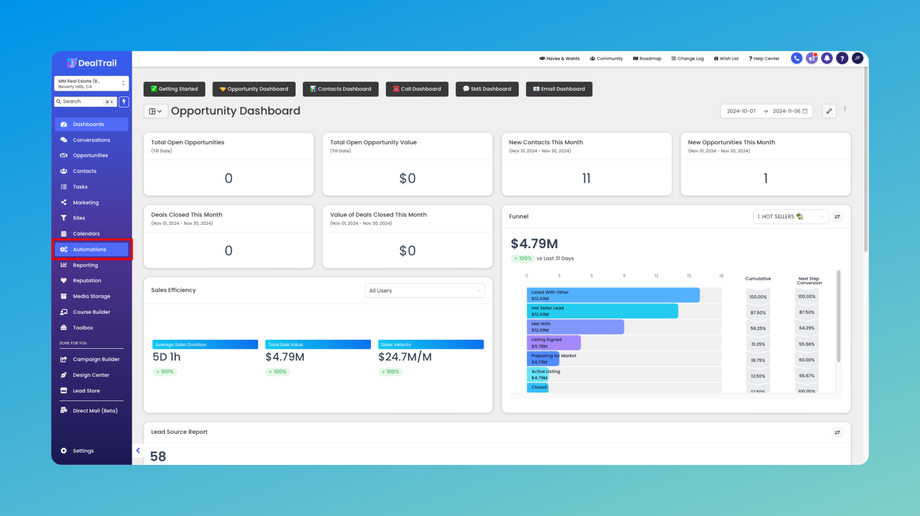Open Automations in the sidebar
This screenshot has height=516, width=920.
coord(92,249)
